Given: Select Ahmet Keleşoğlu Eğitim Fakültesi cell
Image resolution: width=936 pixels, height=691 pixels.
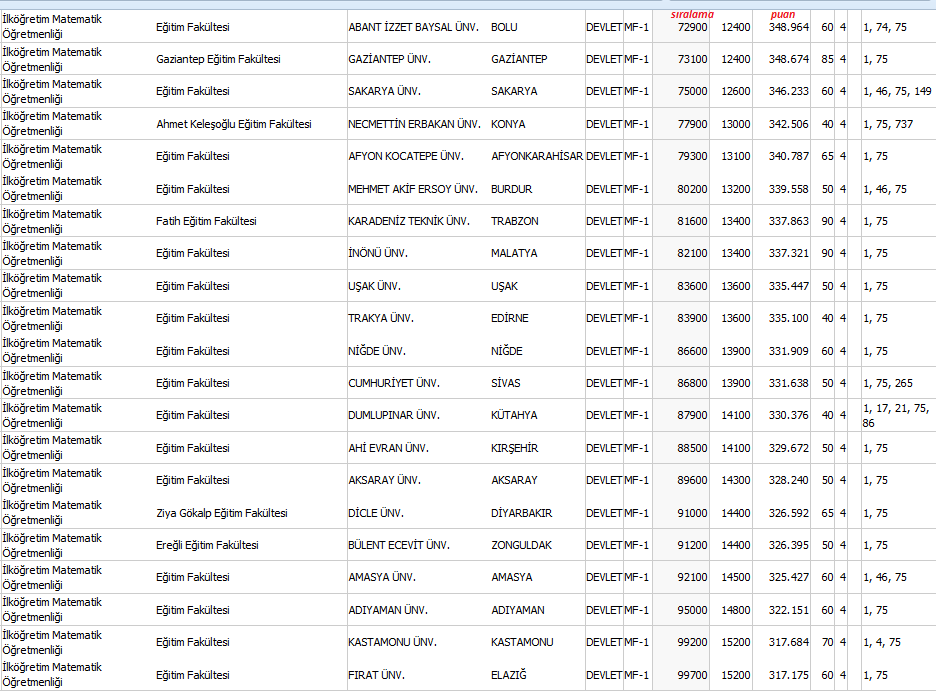Looking at the screenshot, I should 234,124.
